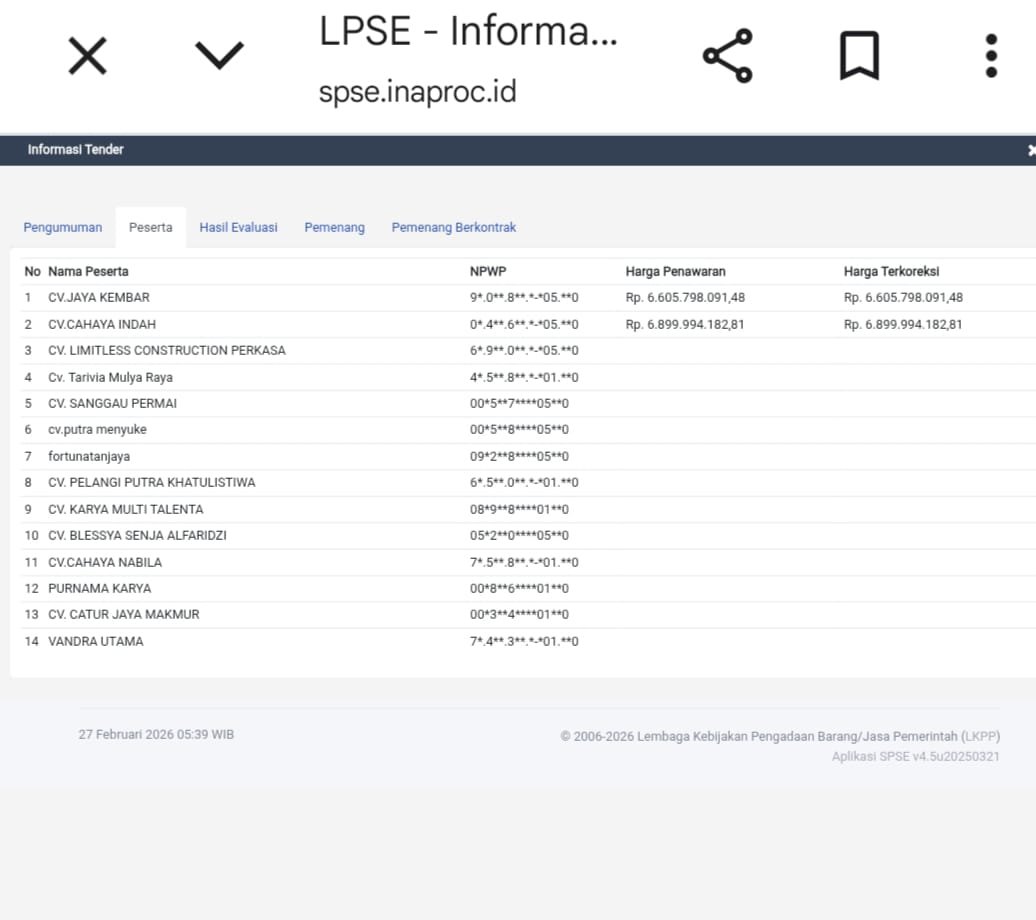Go to the Pemenang tab
The height and width of the screenshot is (920, 1036).
334,227
